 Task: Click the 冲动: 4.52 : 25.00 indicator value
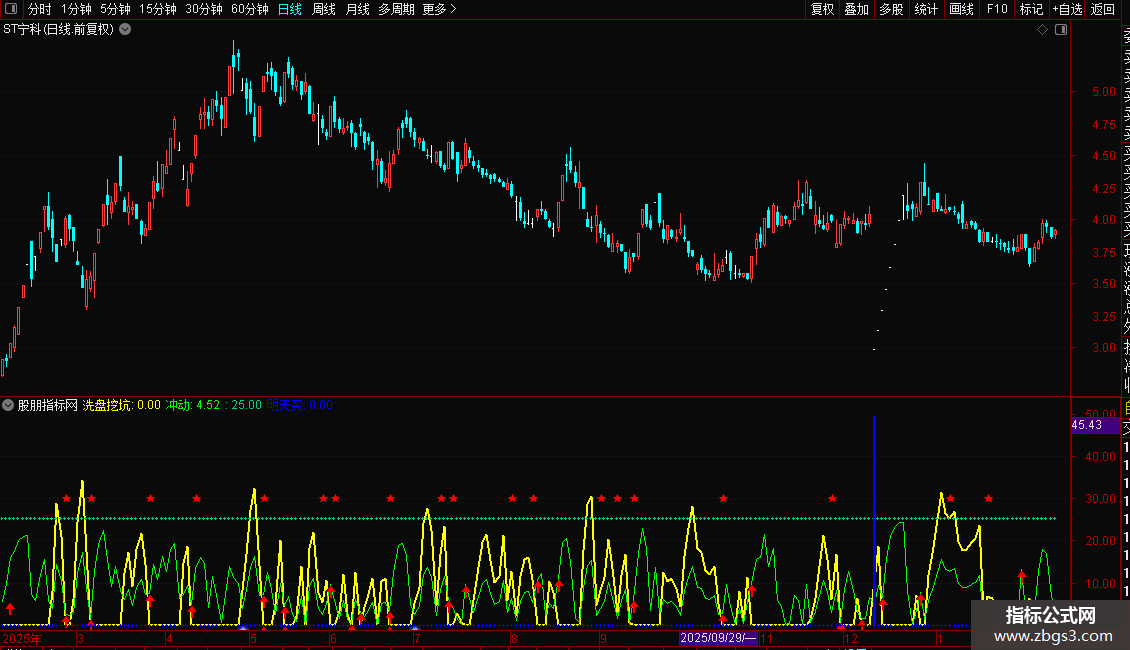pyautogui.click(x=213, y=405)
